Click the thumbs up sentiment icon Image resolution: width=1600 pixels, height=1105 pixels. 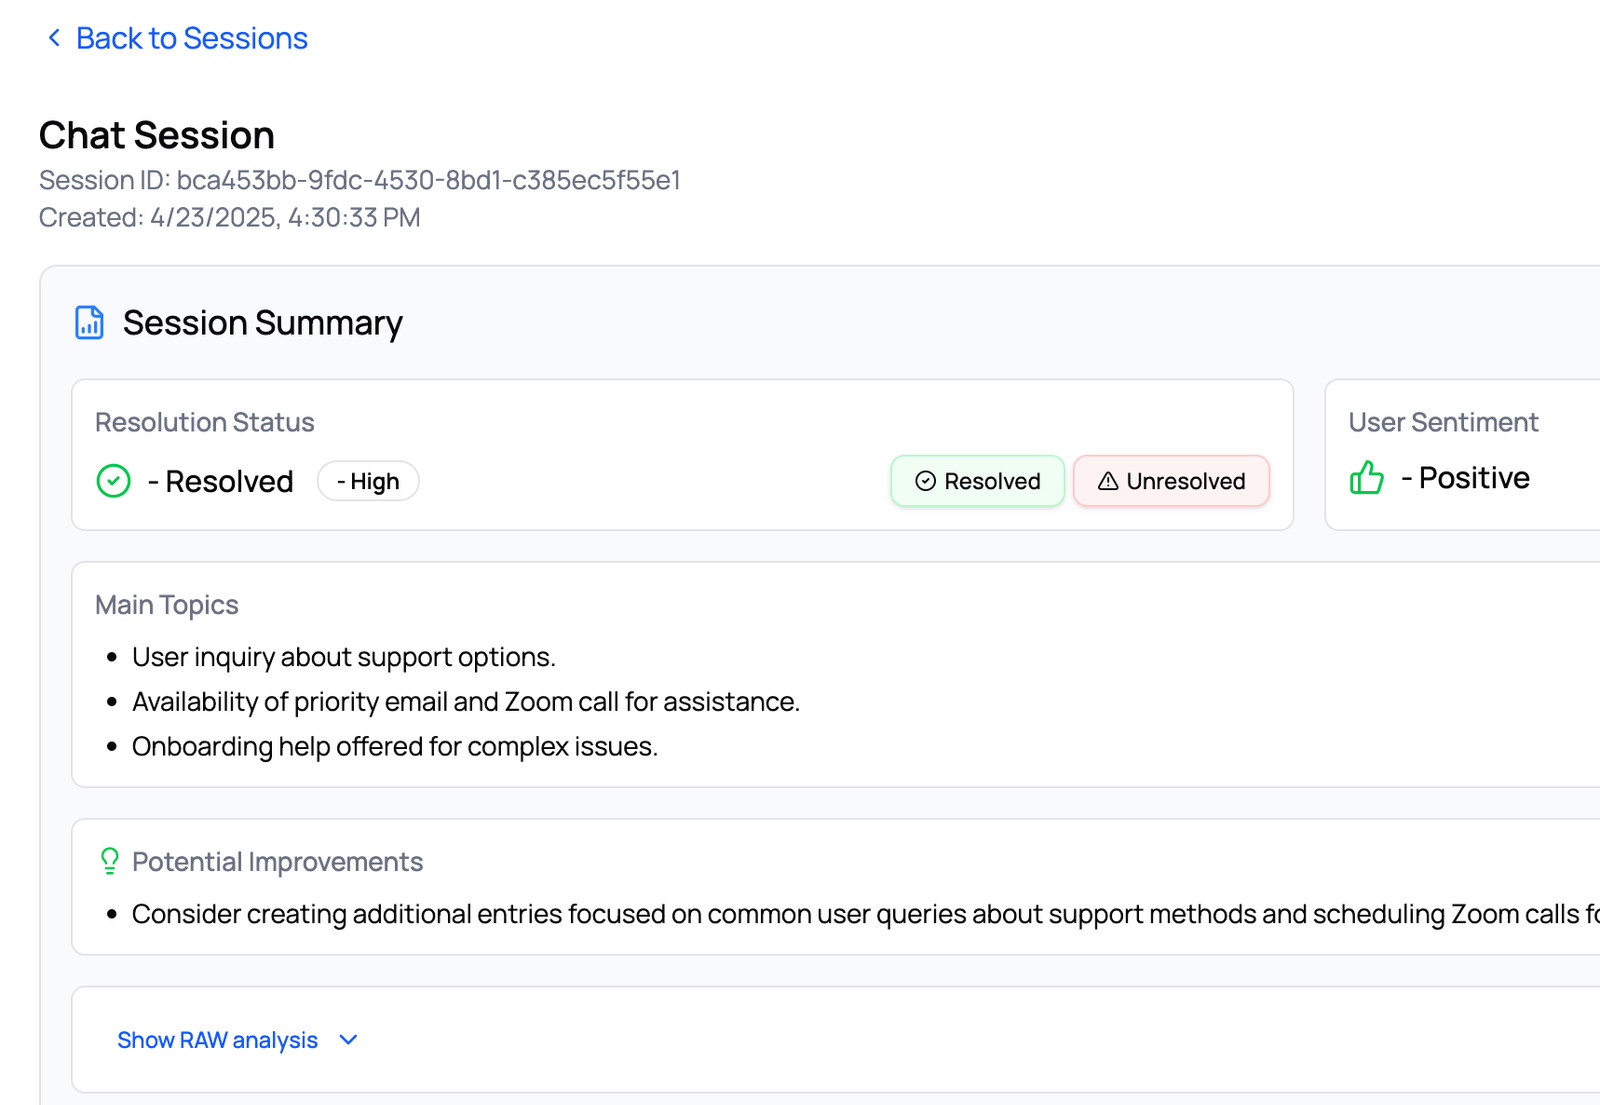tap(1366, 478)
